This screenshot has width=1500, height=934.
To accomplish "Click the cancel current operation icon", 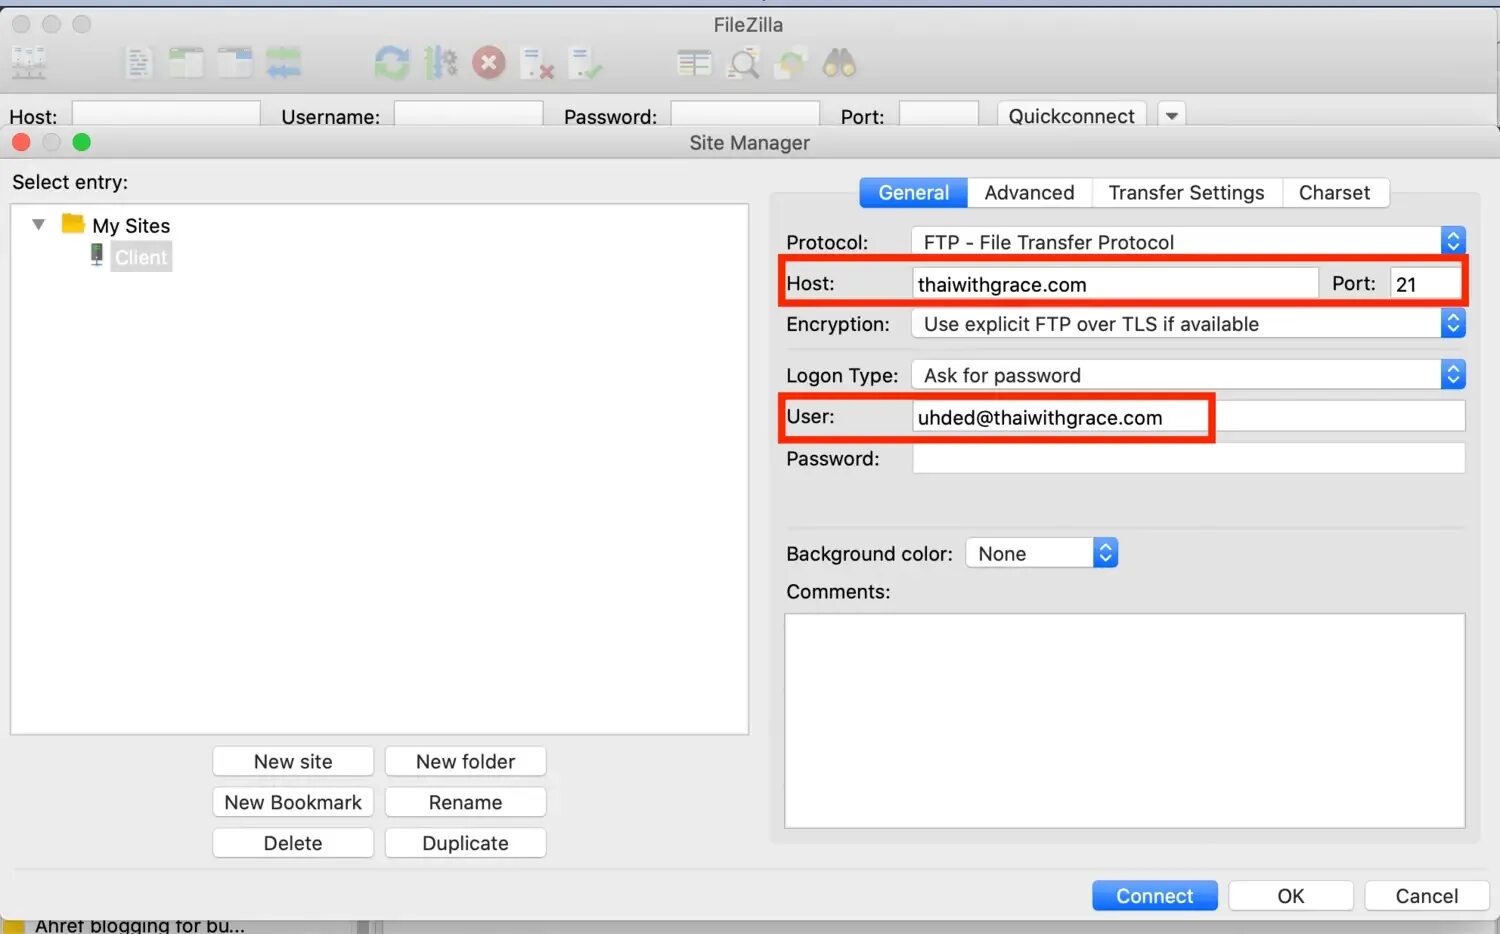I will pos(489,62).
